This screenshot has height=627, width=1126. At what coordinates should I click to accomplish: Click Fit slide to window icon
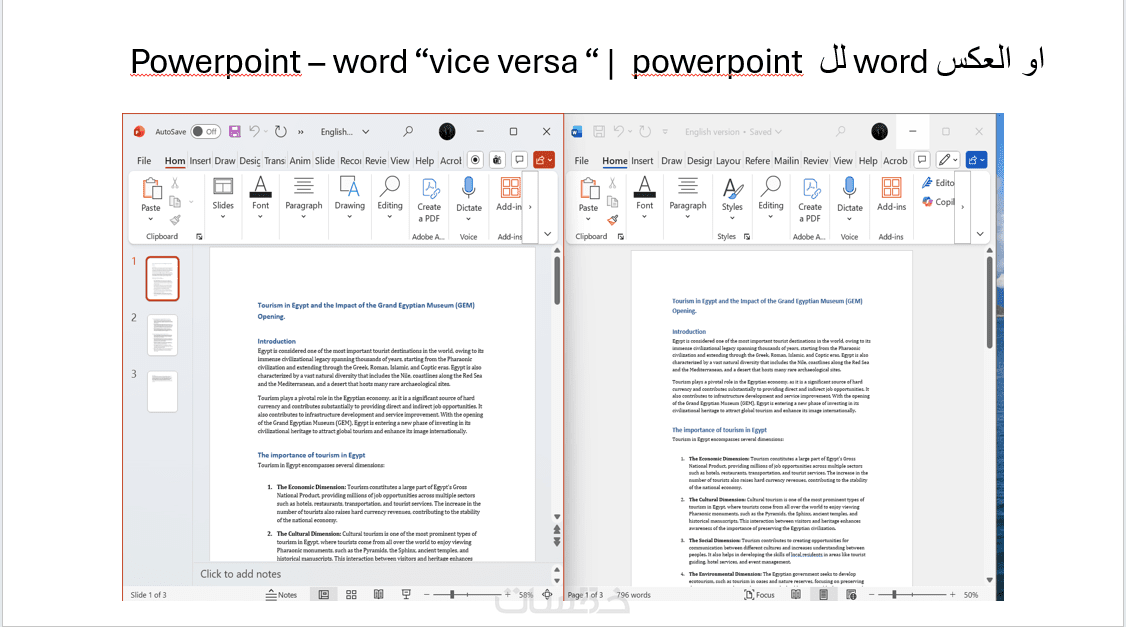click(547, 595)
